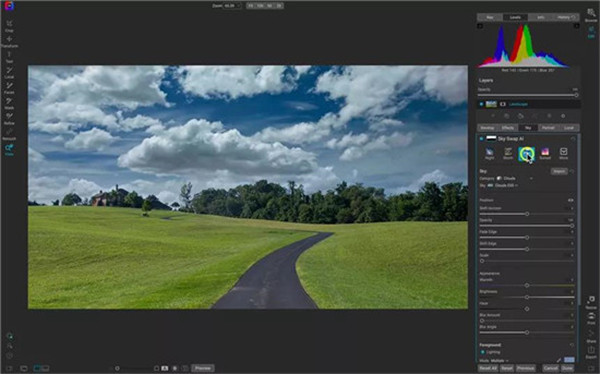Reset the Foreground section
The height and width of the screenshot is (374, 600).
click(x=572, y=345)
